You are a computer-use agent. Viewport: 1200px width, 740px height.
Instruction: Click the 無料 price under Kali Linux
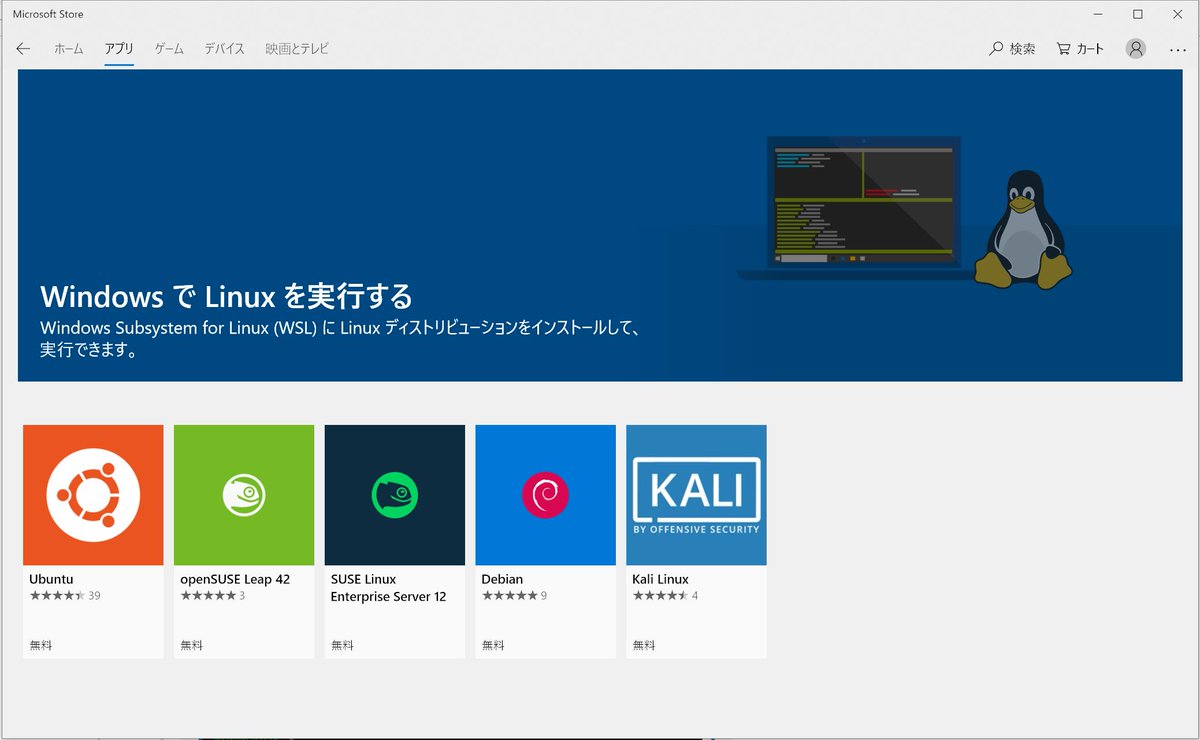click(x=644, y=646)
